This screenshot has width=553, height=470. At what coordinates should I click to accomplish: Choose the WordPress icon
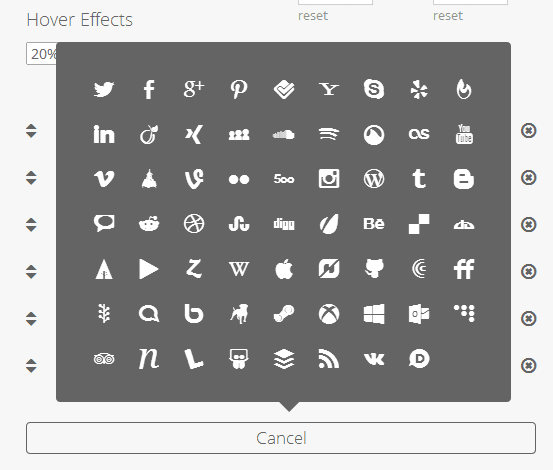(374, 179)
